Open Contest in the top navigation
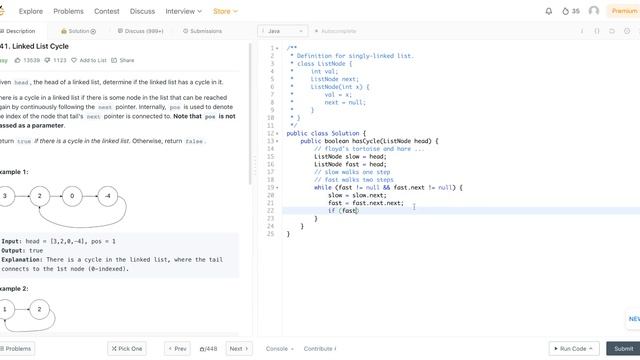This screenshot has width=640, height=360. 107,11
